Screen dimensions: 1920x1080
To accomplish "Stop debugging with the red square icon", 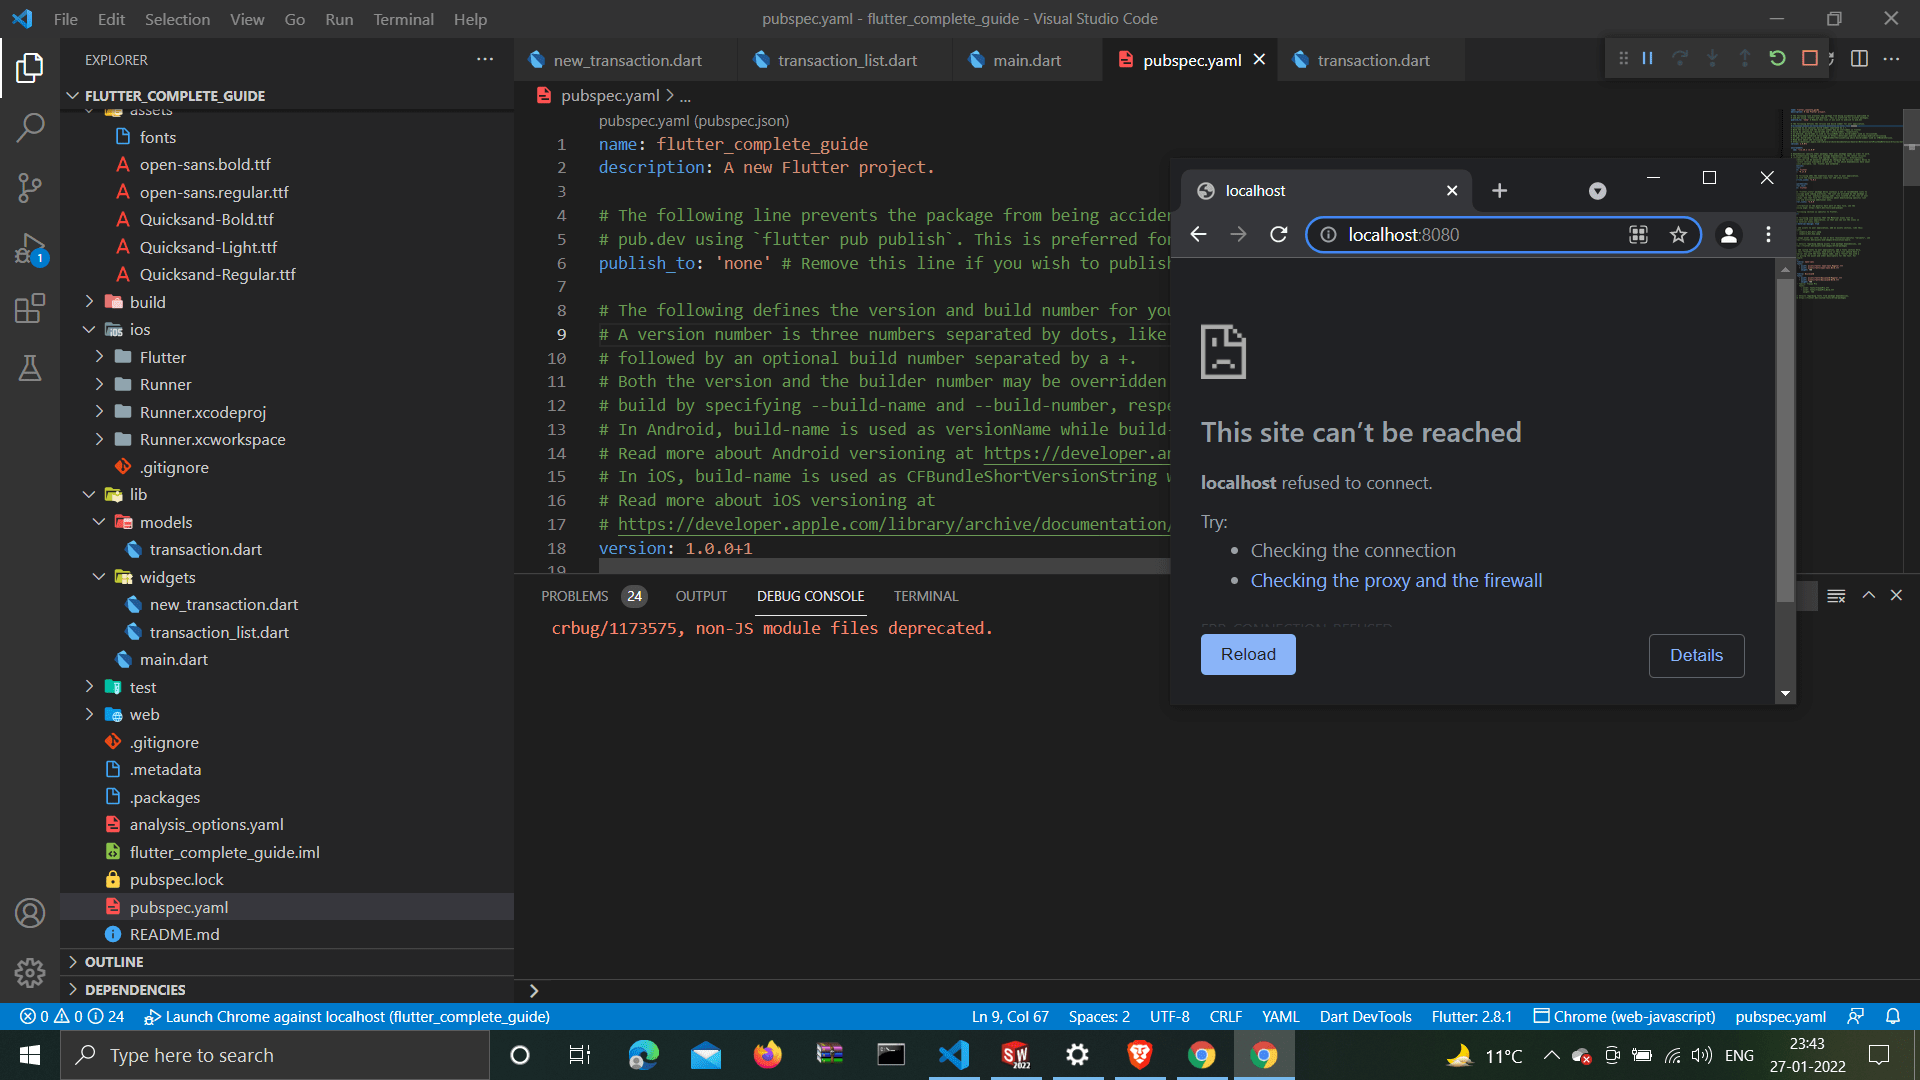I will (x=1809, y=58).
